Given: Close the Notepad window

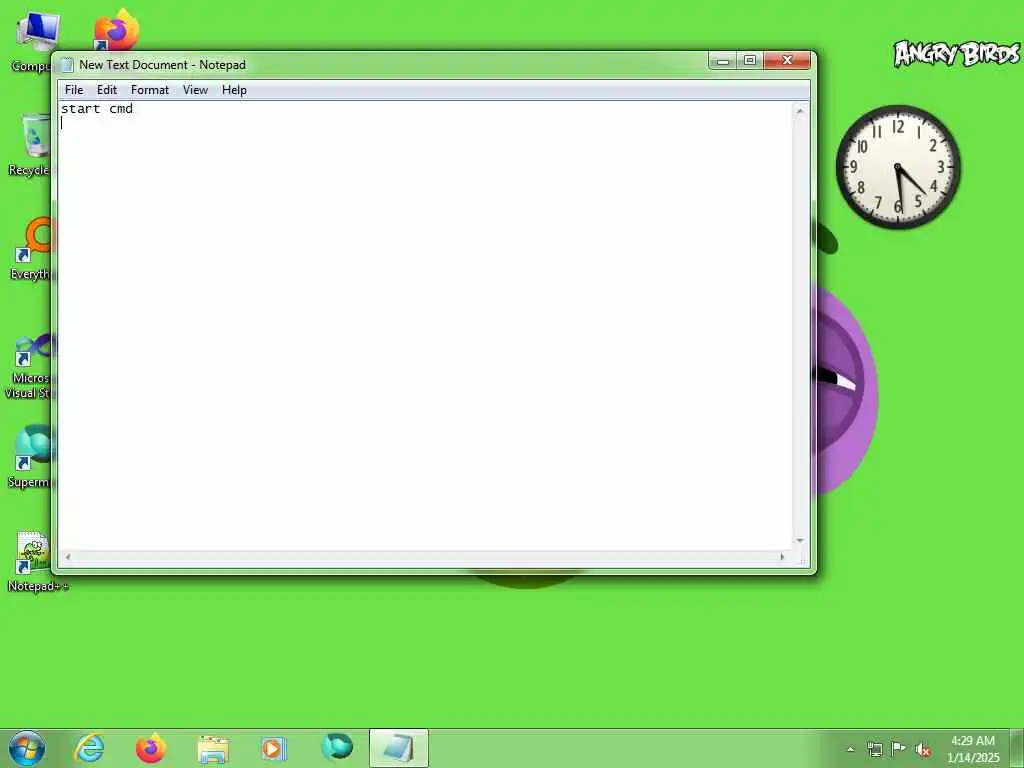Looking at the screenshot, I should point(787,61).
